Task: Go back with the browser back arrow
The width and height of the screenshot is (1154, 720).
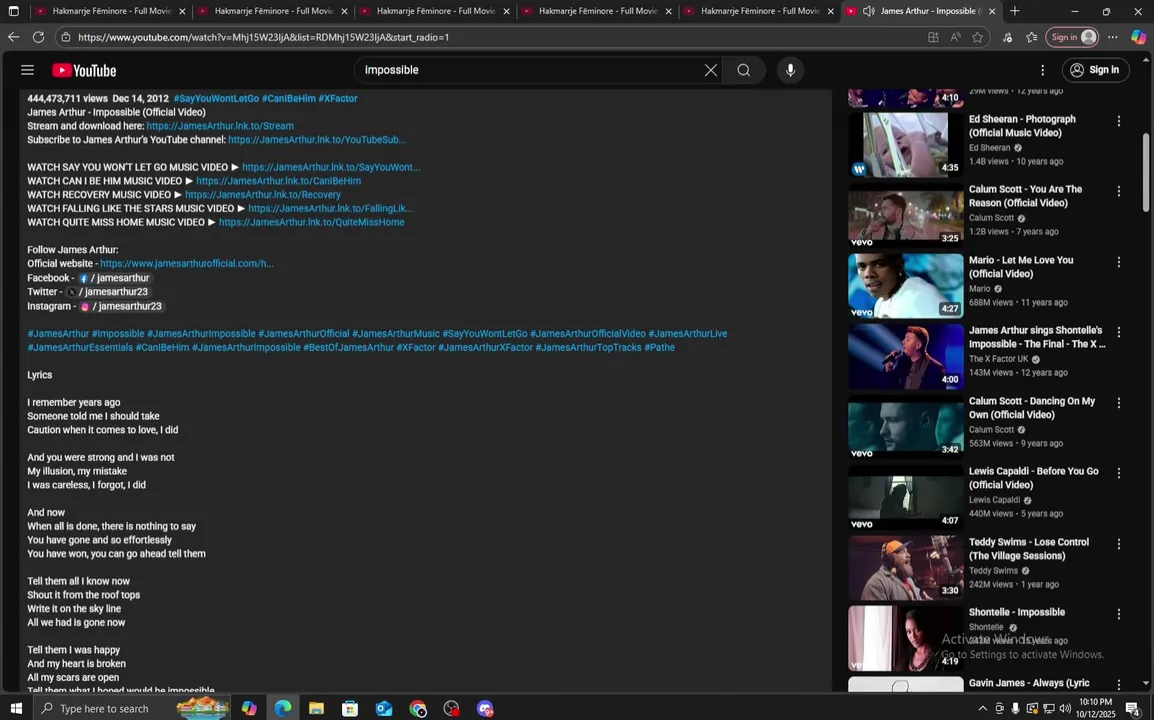Action: point(13,37)
